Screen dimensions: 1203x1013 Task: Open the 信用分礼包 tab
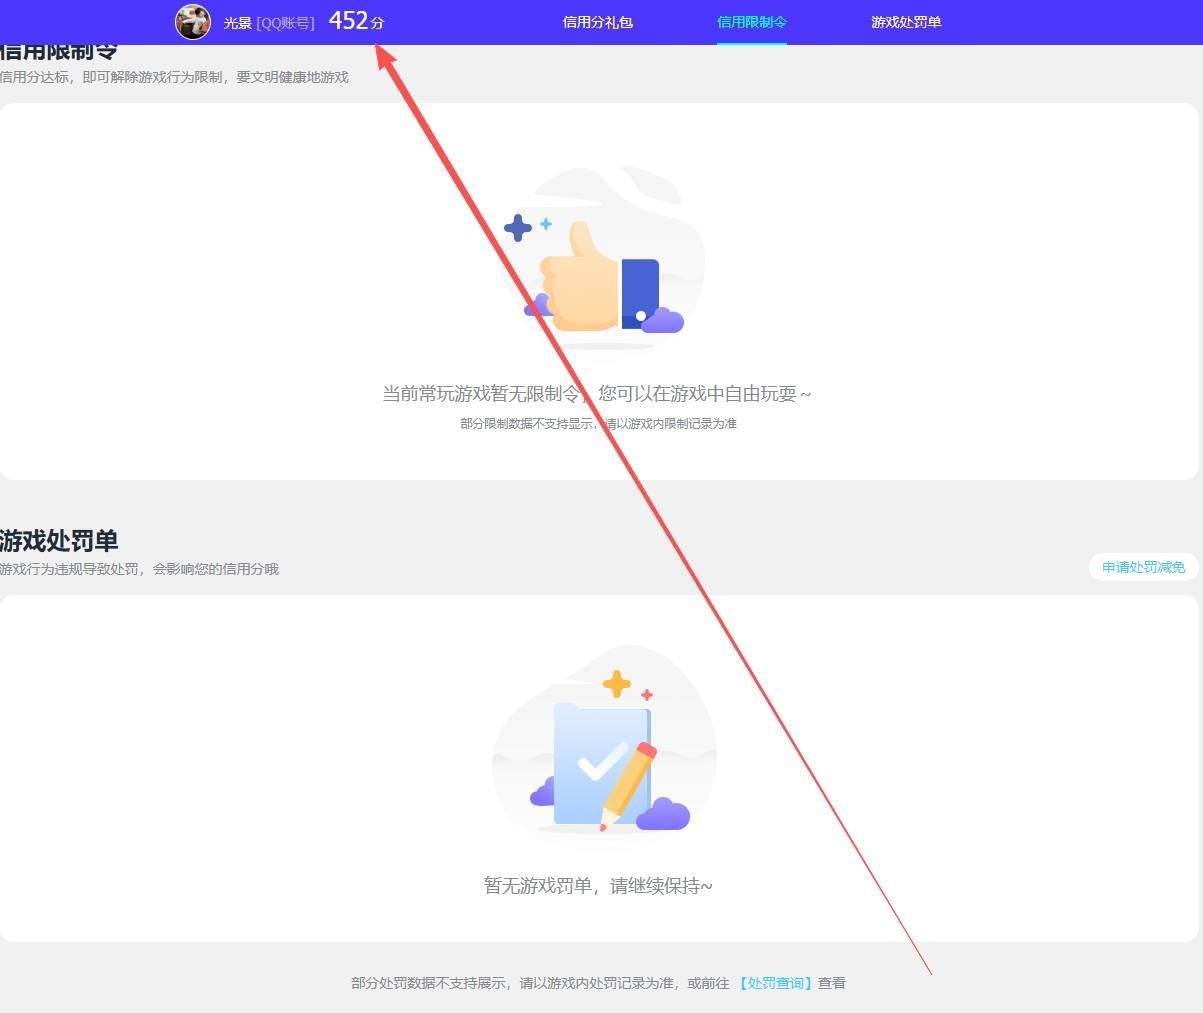coord(598,22)
